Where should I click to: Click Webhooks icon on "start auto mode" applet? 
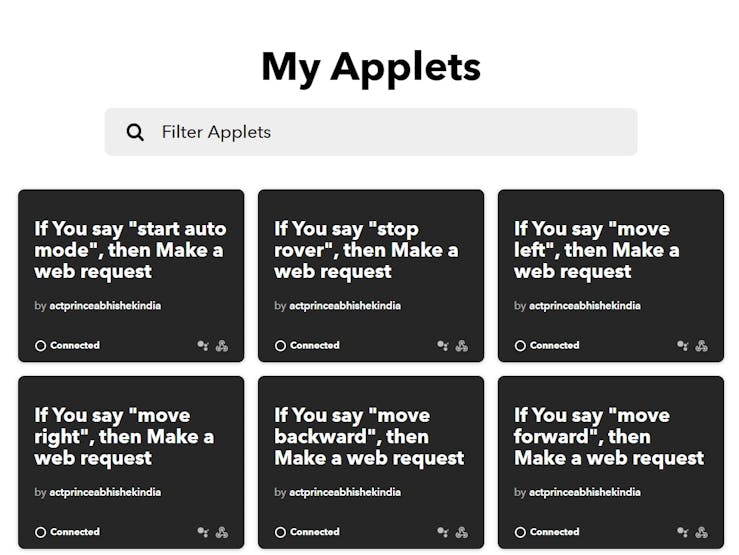point(222,346)
